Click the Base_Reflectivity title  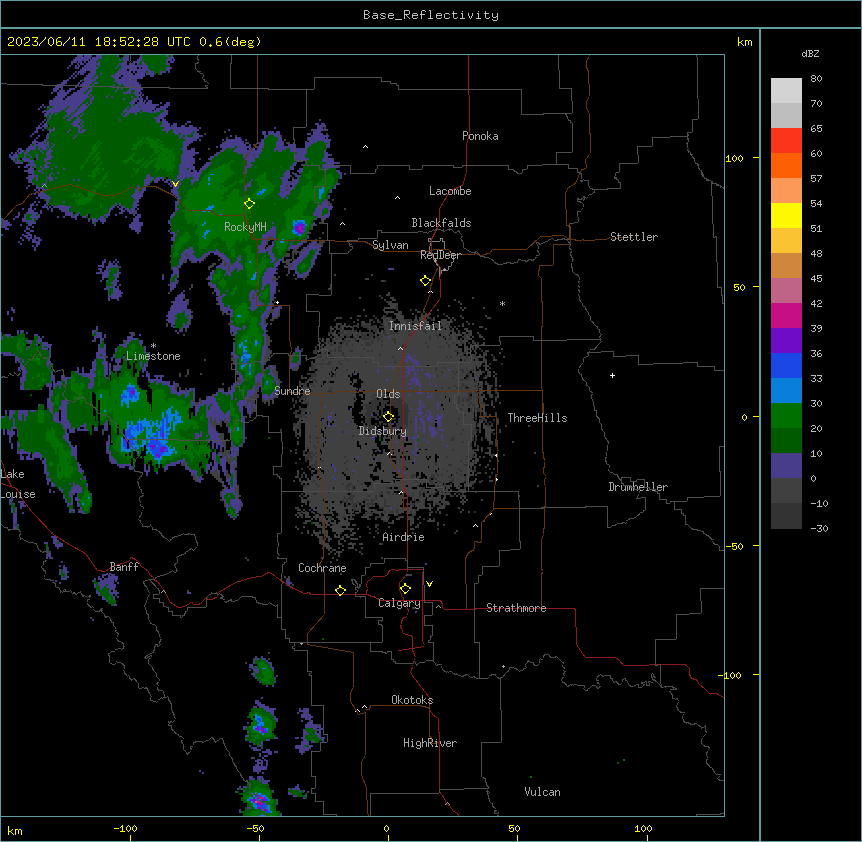point(431,15)
